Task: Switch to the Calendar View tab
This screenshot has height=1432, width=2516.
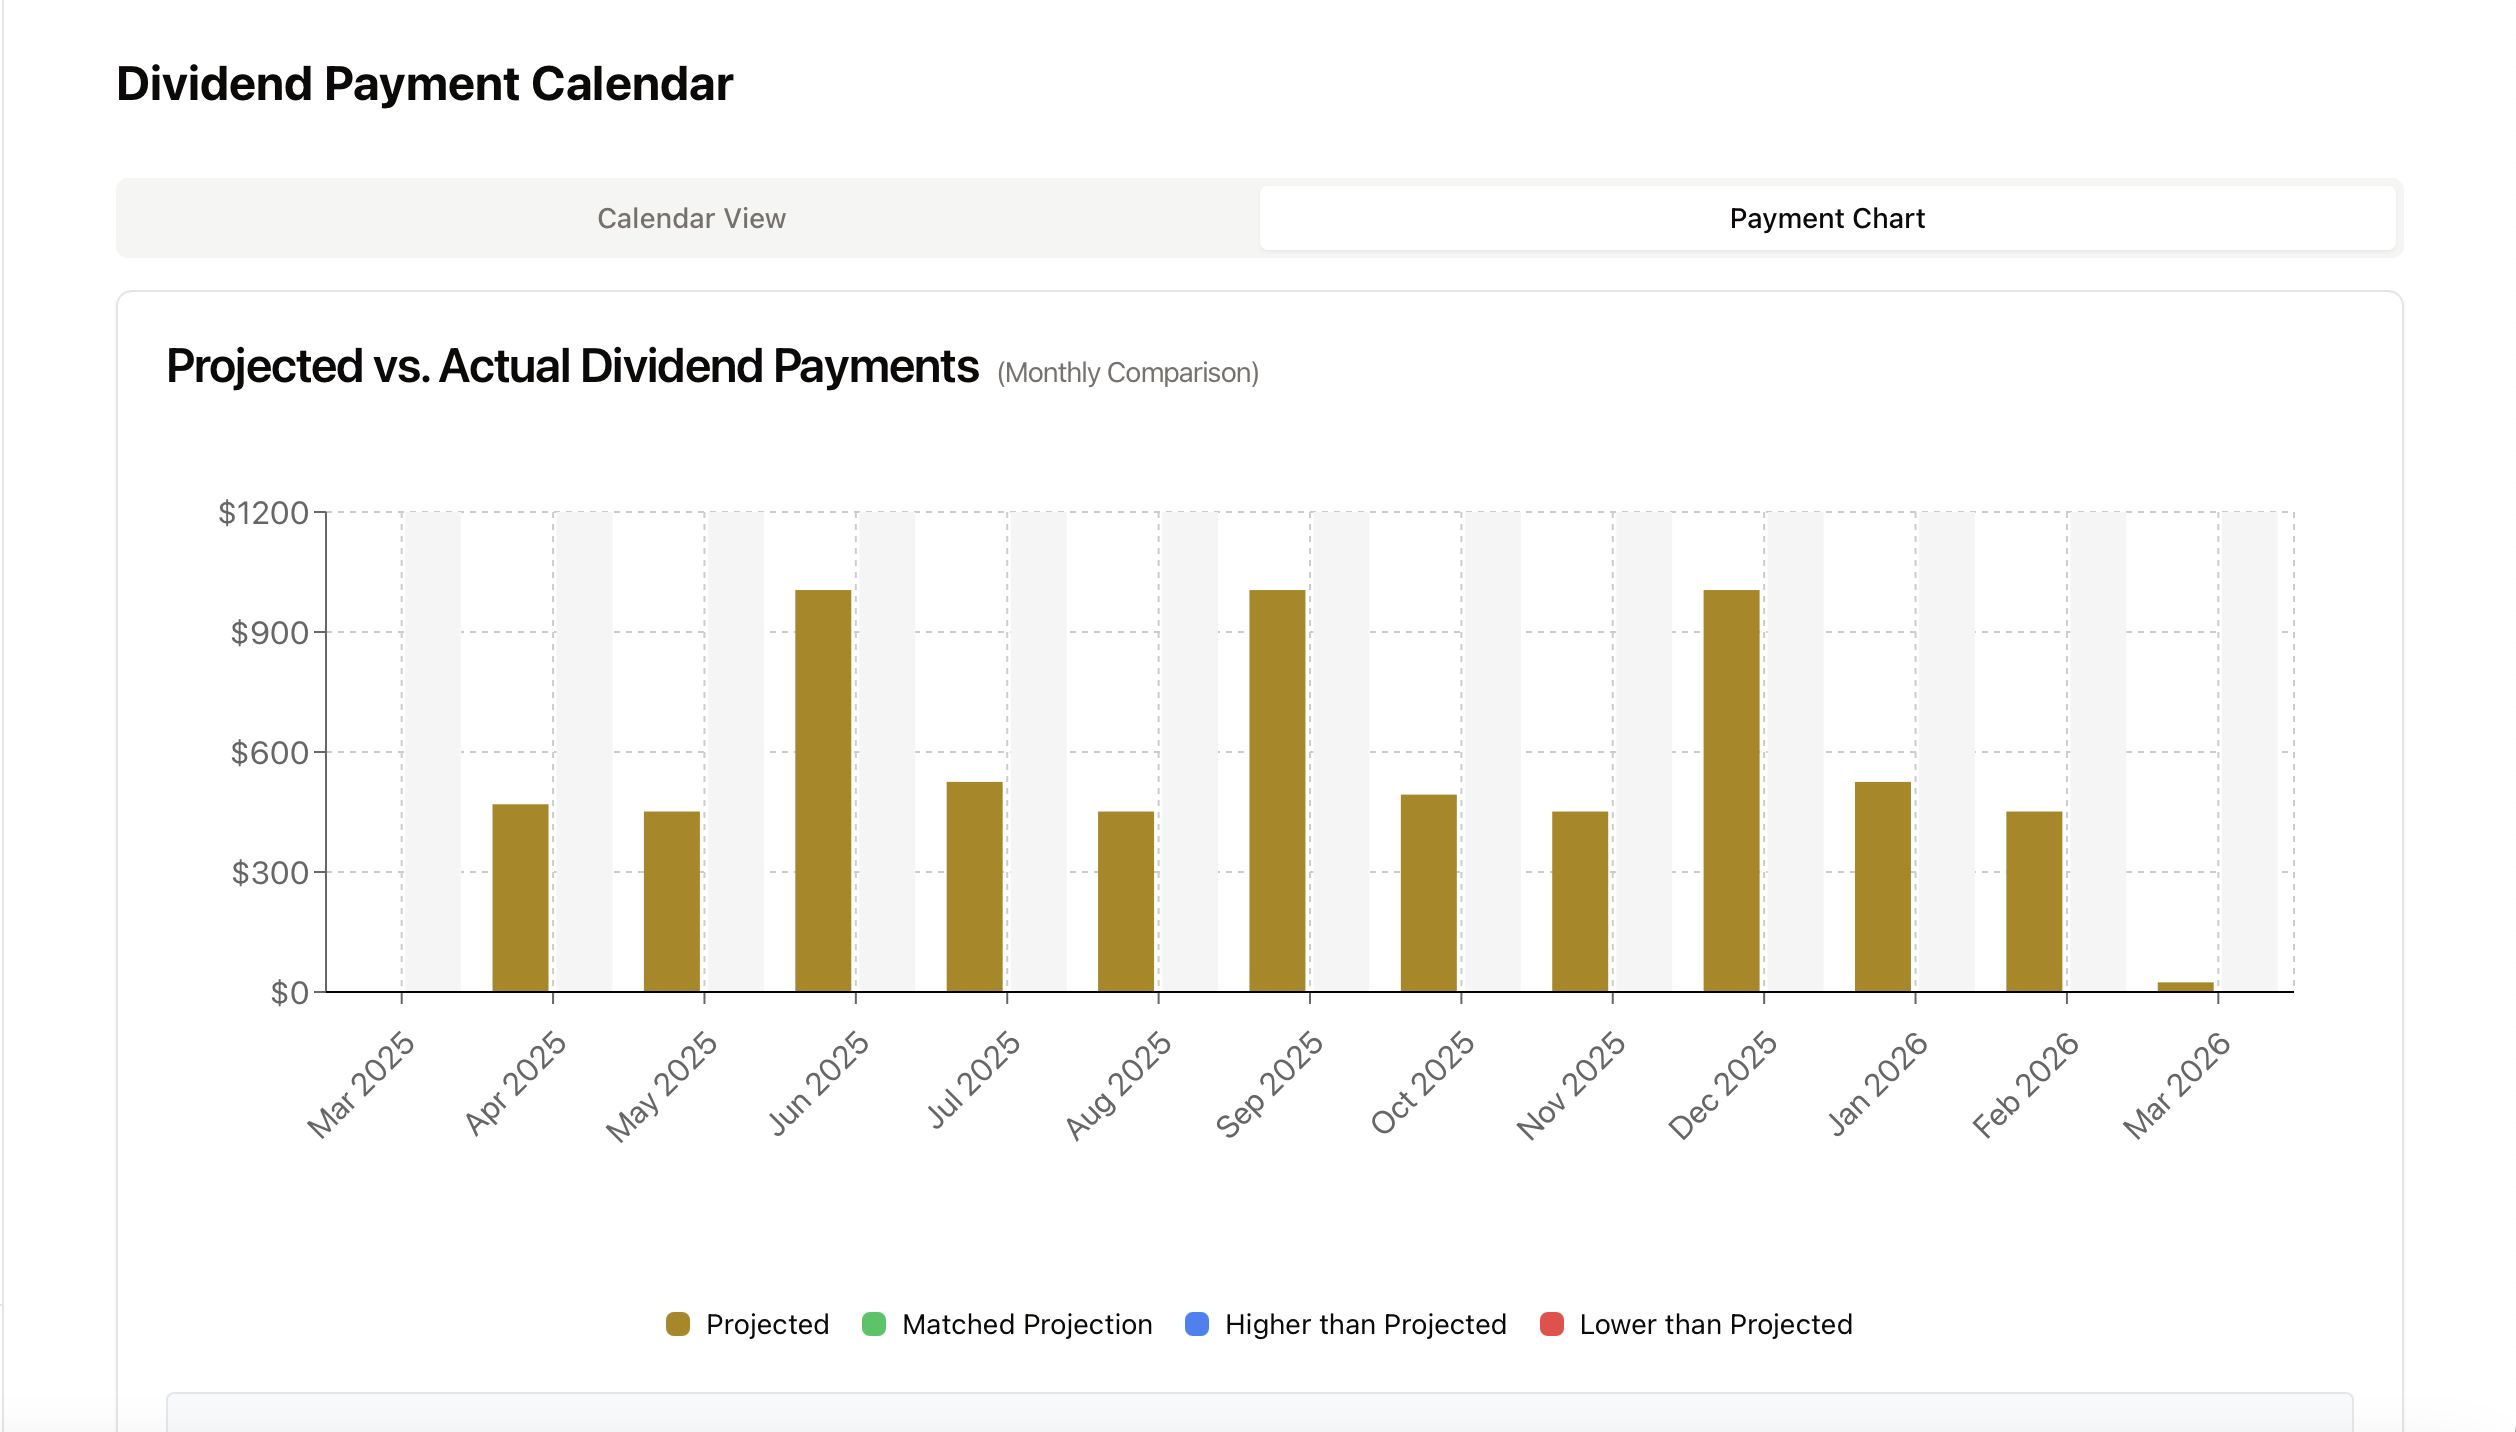Action: point(690,217)
